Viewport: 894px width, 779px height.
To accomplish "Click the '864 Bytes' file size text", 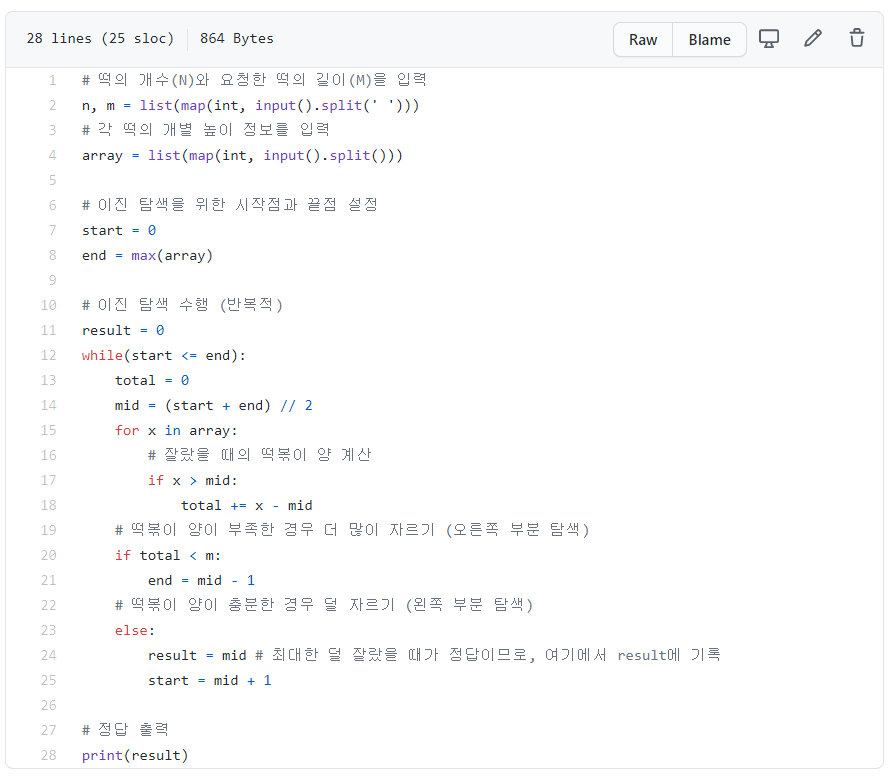I will 237,38.
